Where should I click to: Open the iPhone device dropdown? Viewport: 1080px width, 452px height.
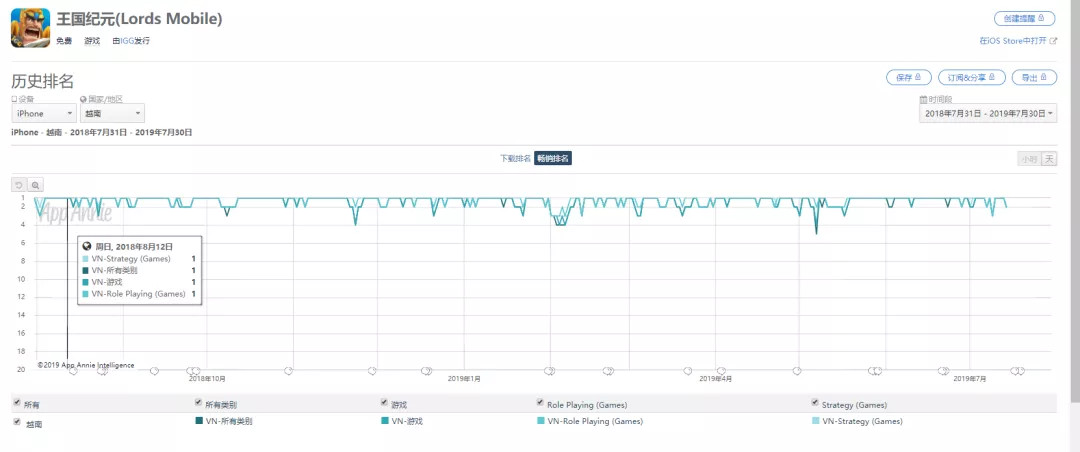pos(43,114)
